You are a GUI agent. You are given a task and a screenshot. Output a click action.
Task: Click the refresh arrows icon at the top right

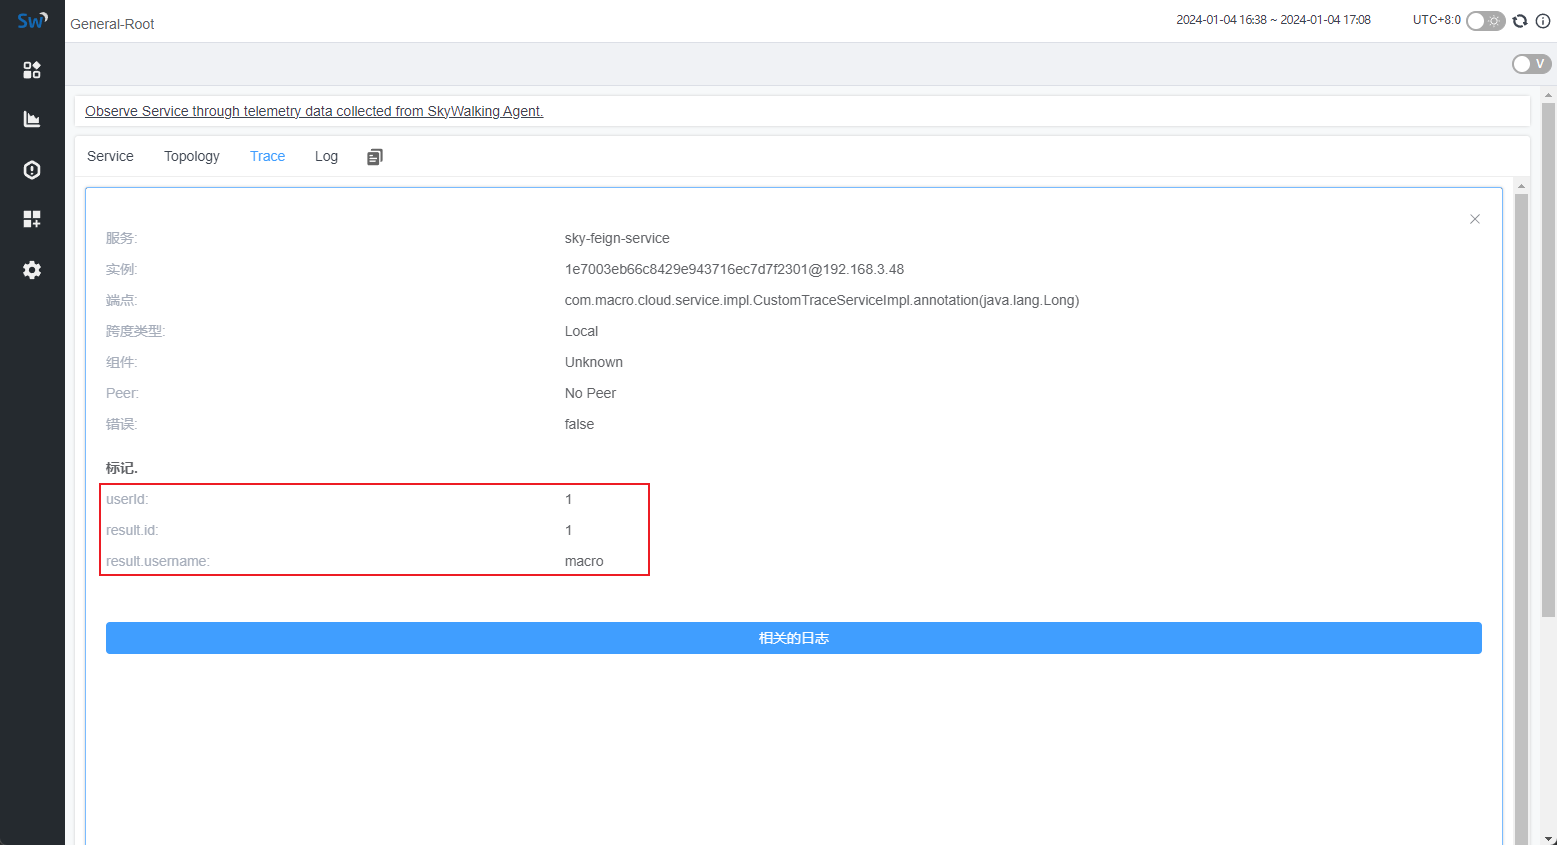point(1520,21)
